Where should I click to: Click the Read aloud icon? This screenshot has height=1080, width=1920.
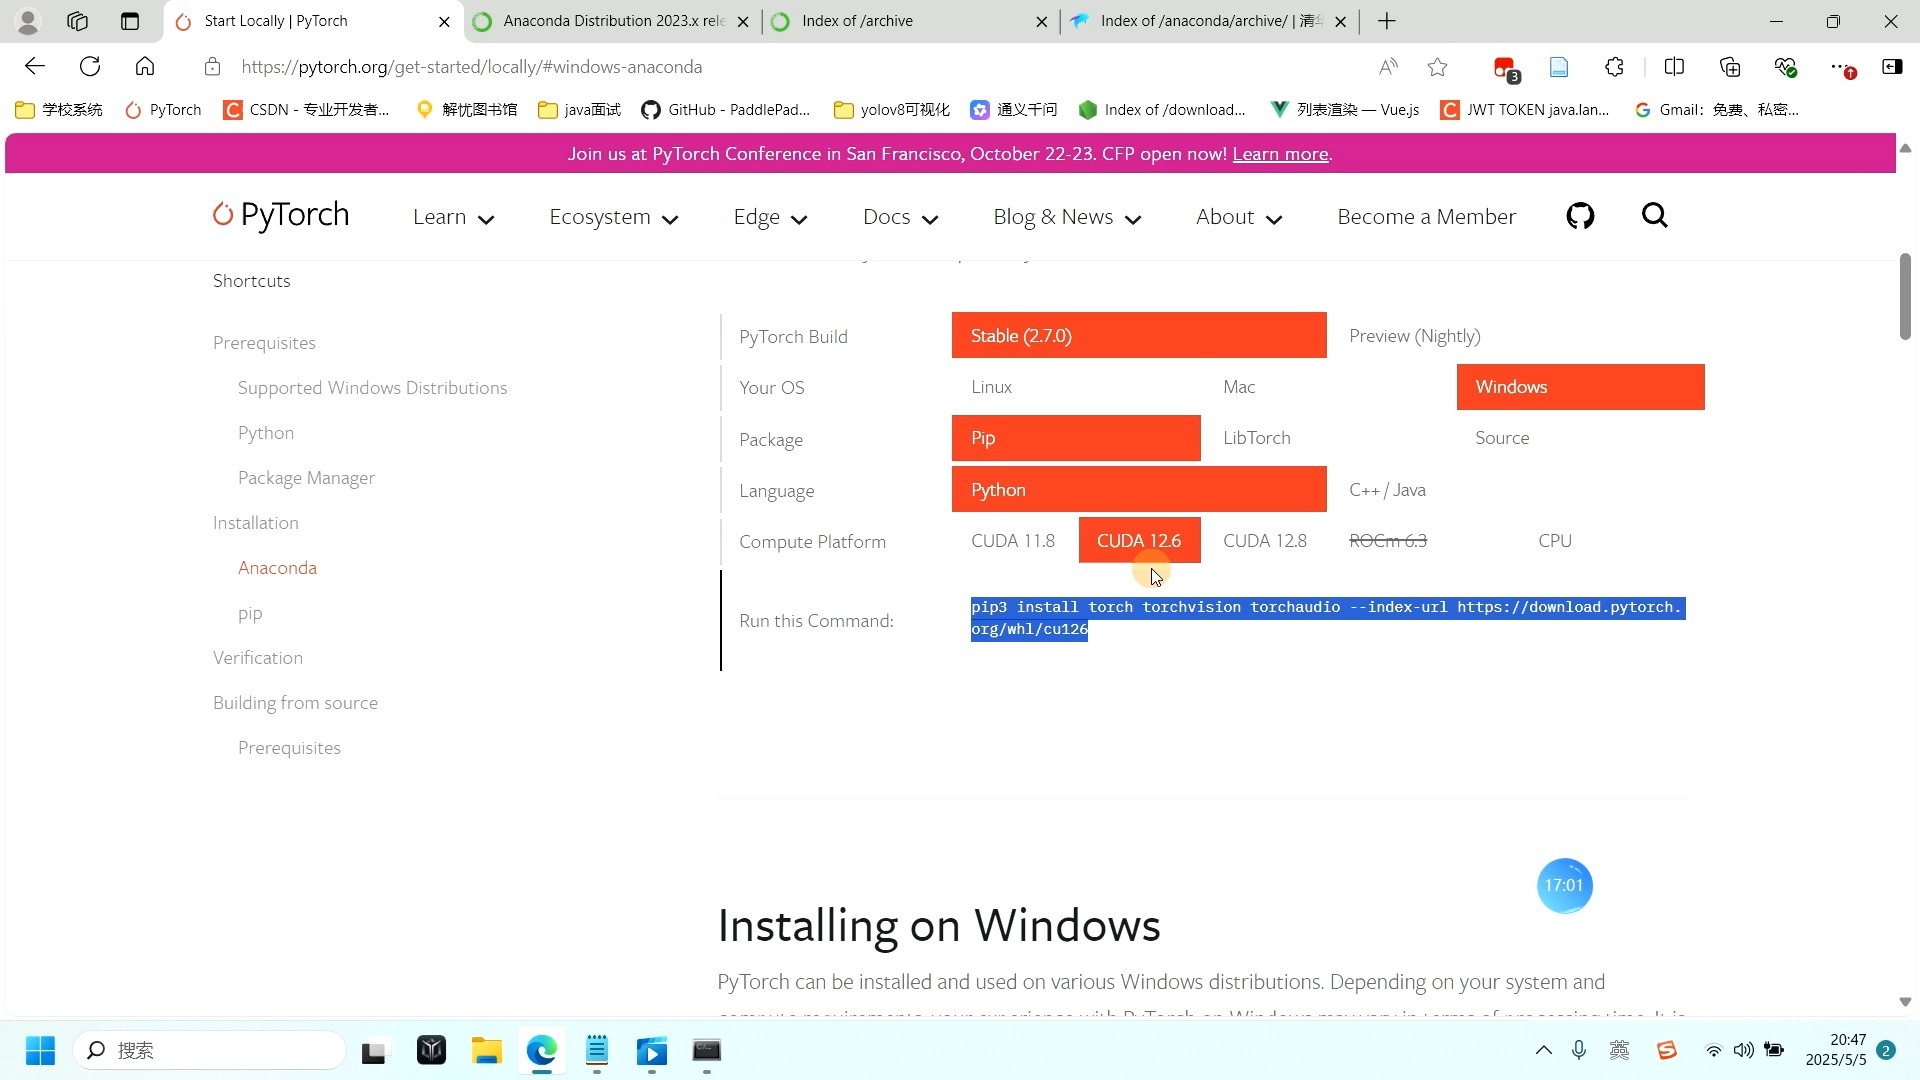click(1388, 67)
